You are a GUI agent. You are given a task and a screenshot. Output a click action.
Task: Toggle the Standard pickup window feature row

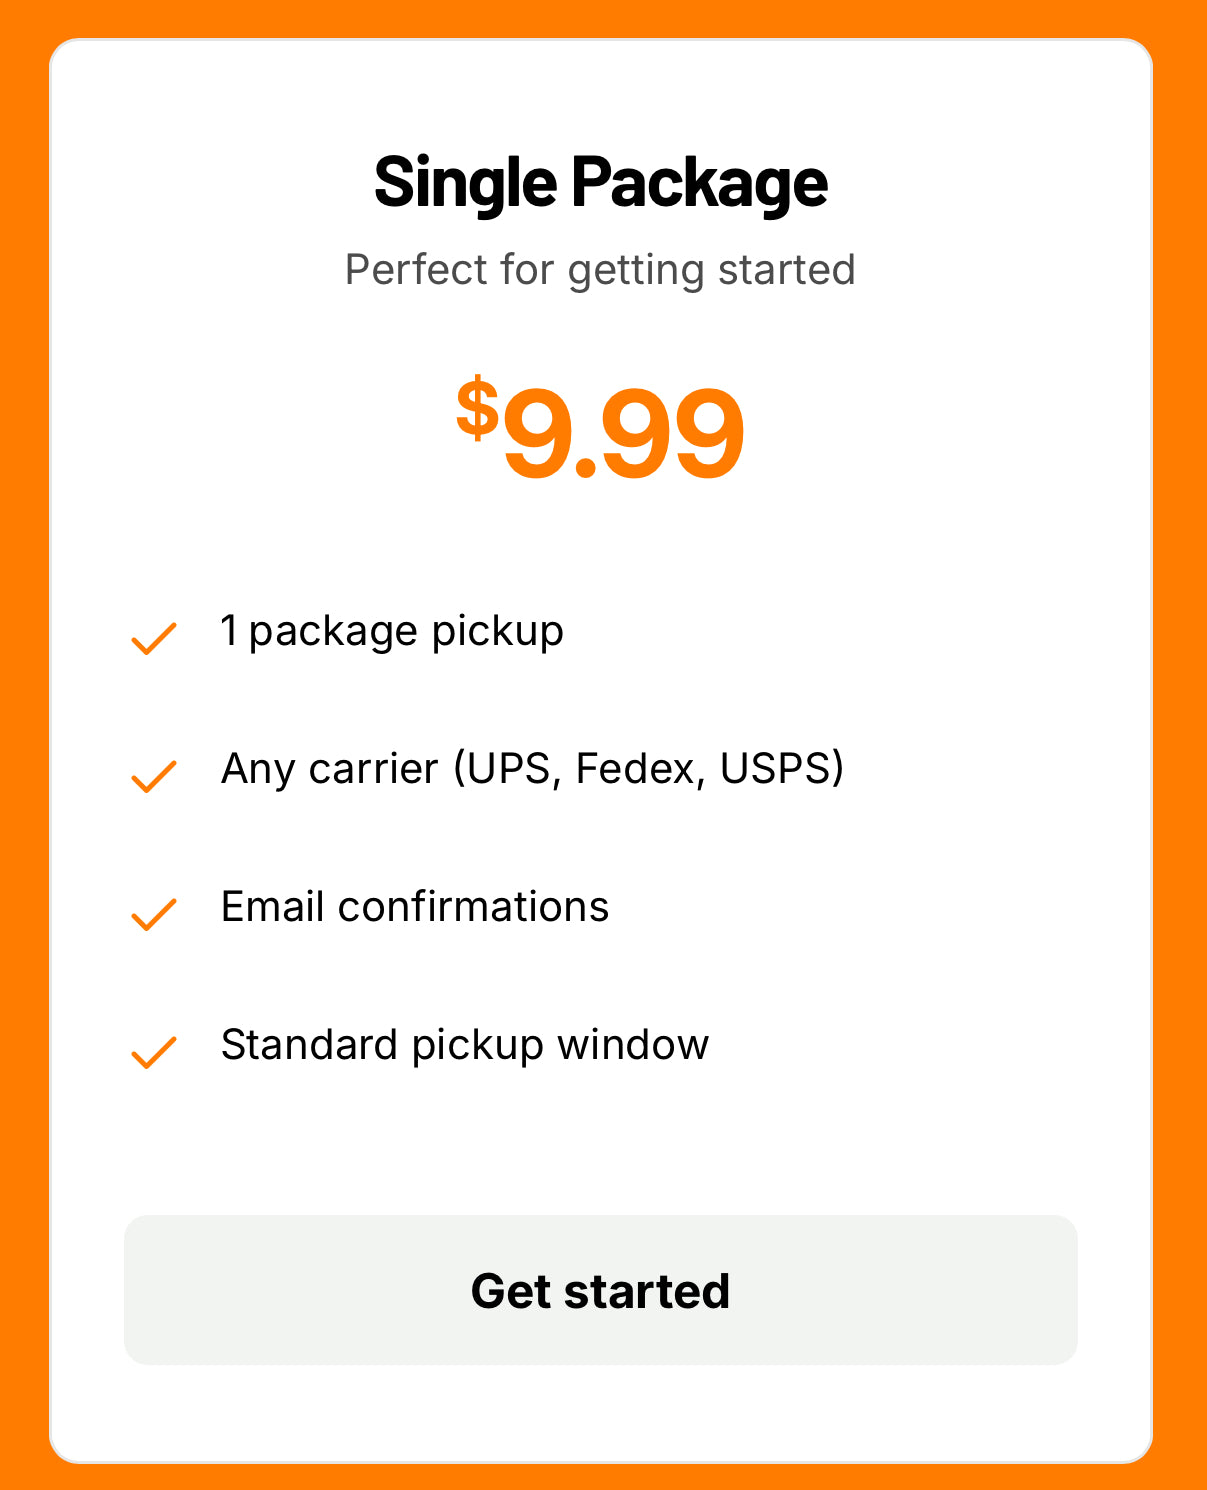click(x=464, y=1045)
